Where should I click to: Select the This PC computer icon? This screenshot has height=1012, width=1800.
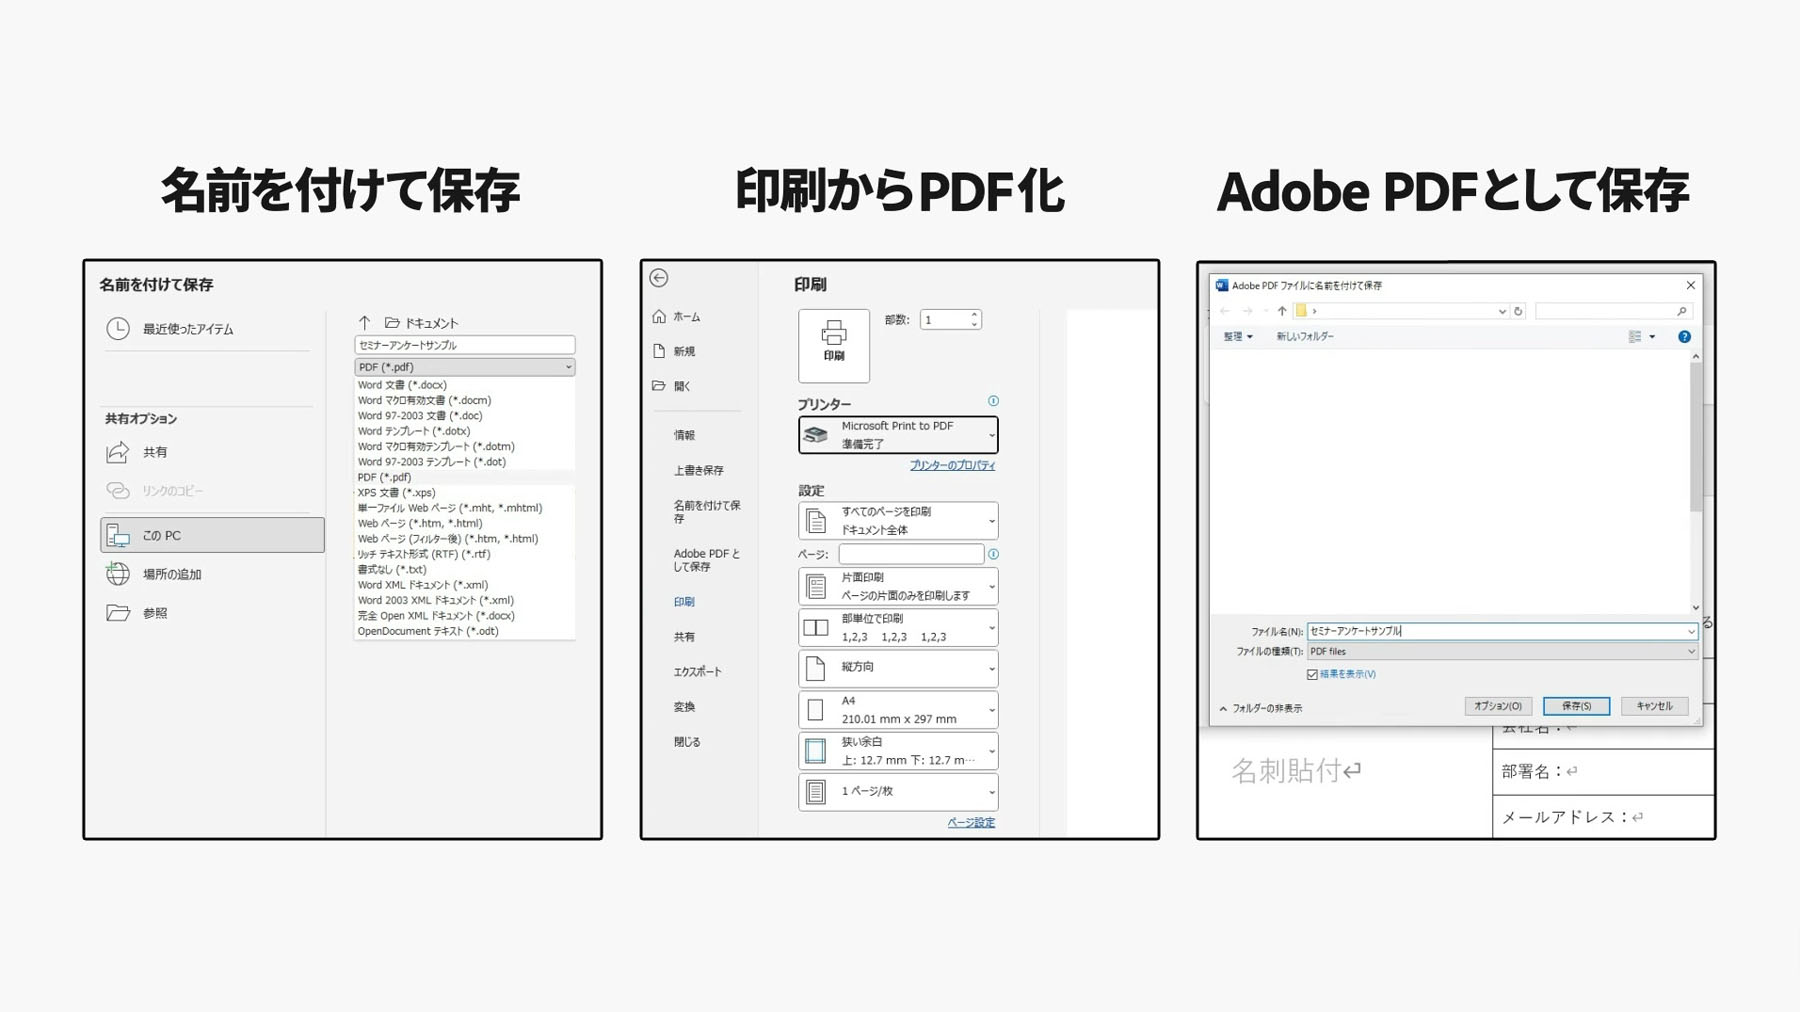coord(118,536)
